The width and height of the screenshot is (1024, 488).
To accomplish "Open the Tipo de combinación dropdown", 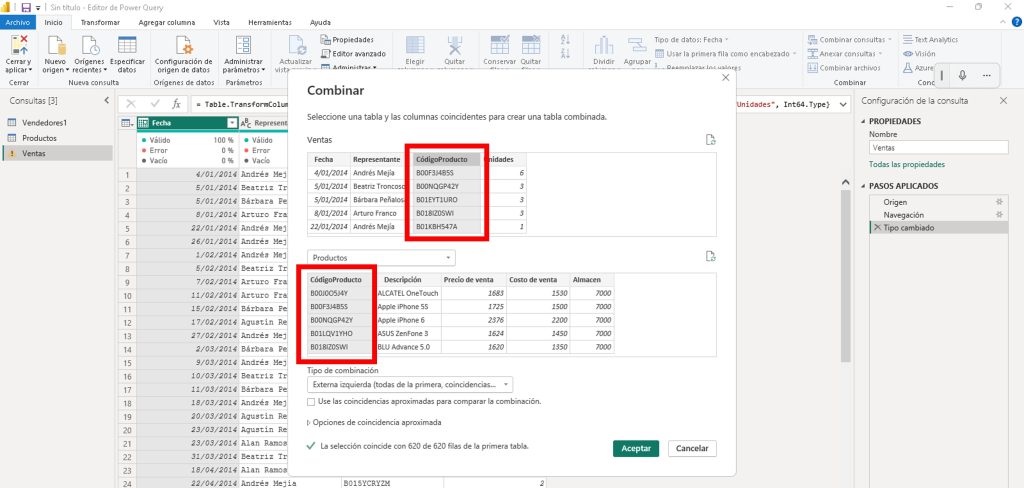I will point(410,384).
